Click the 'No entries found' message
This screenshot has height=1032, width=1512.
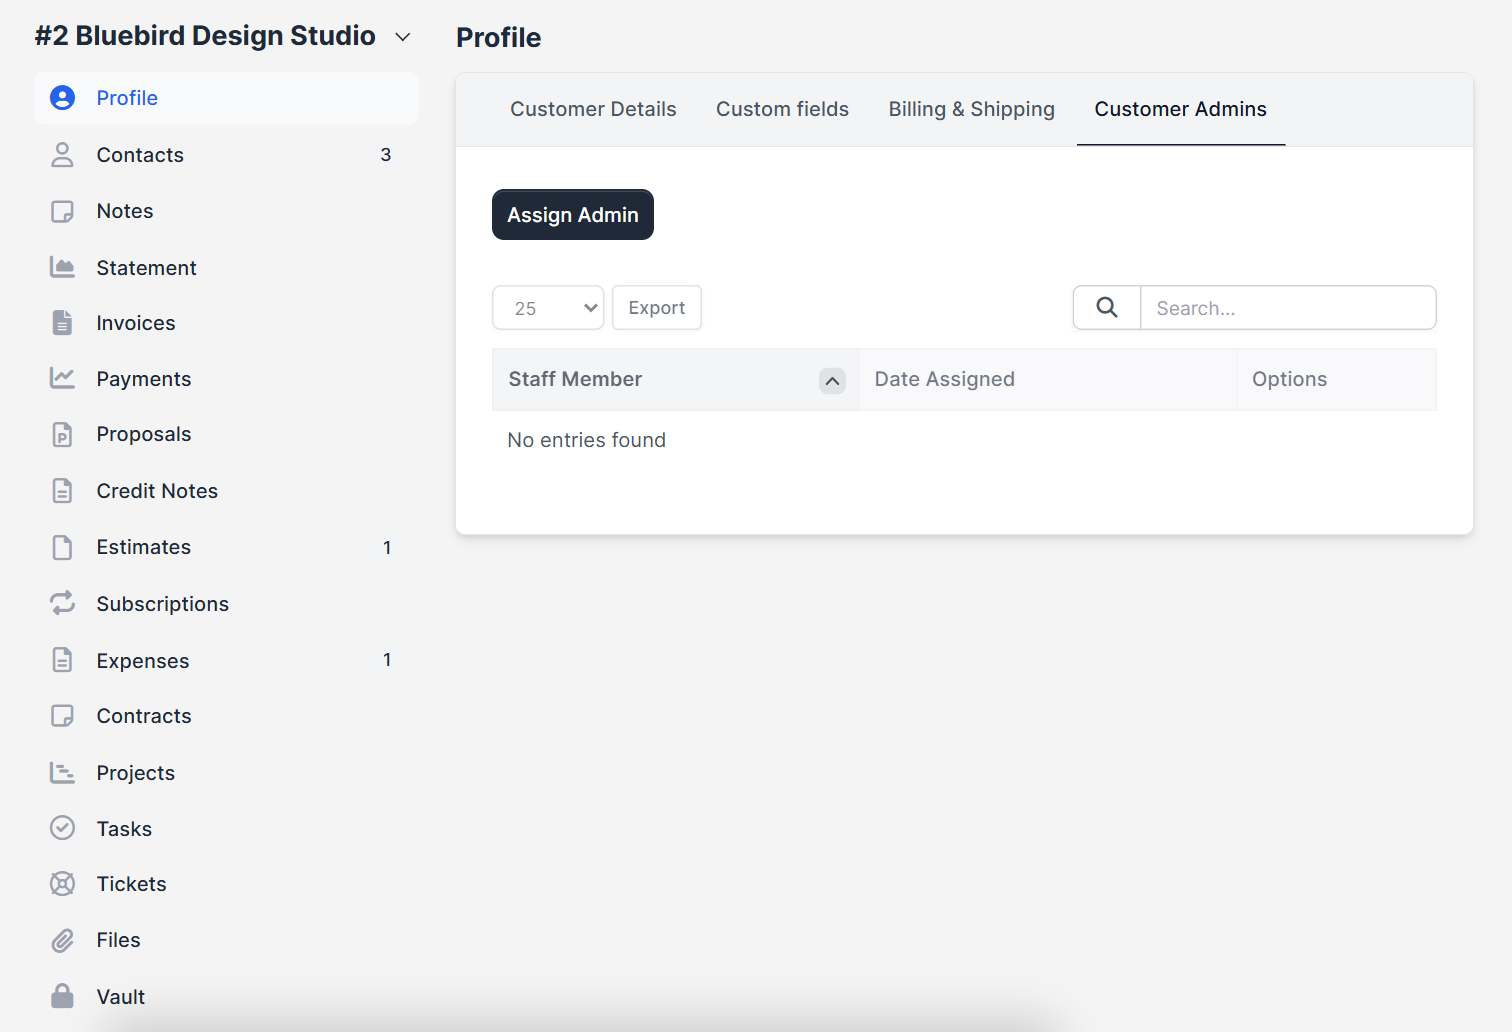tap(586, 440)
